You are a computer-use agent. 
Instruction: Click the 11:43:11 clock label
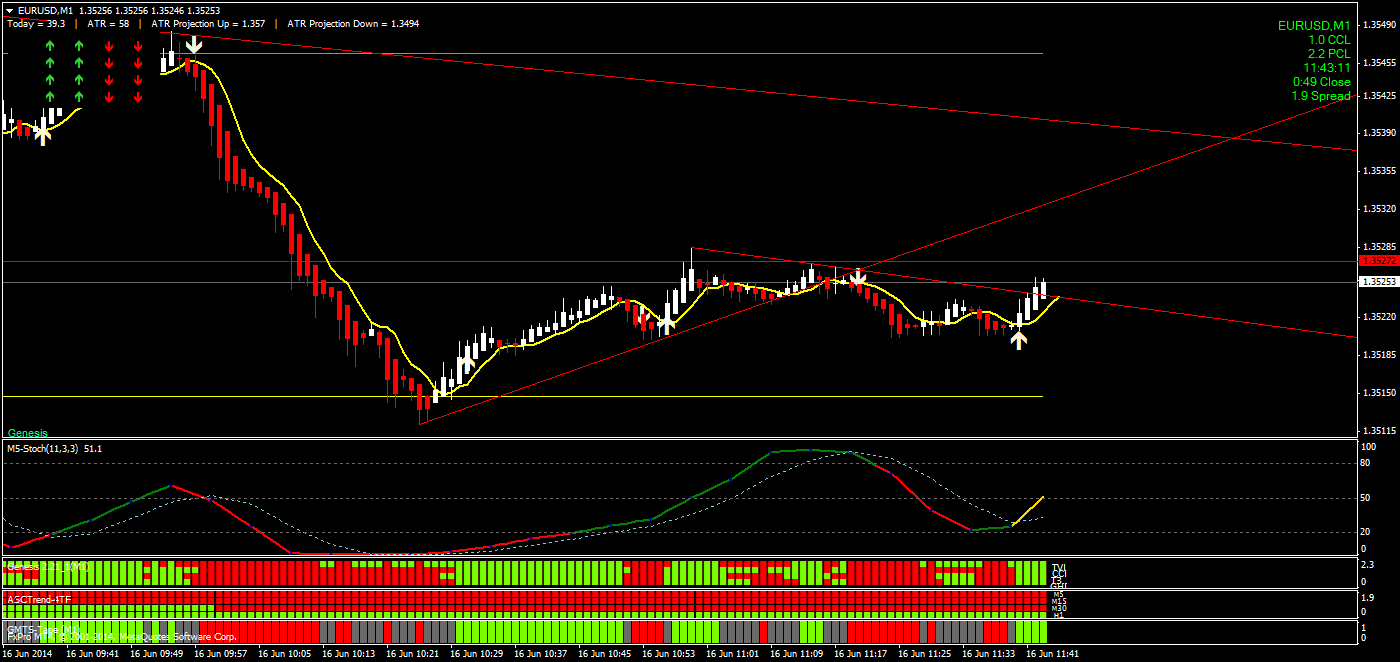tap(1326, 67)
